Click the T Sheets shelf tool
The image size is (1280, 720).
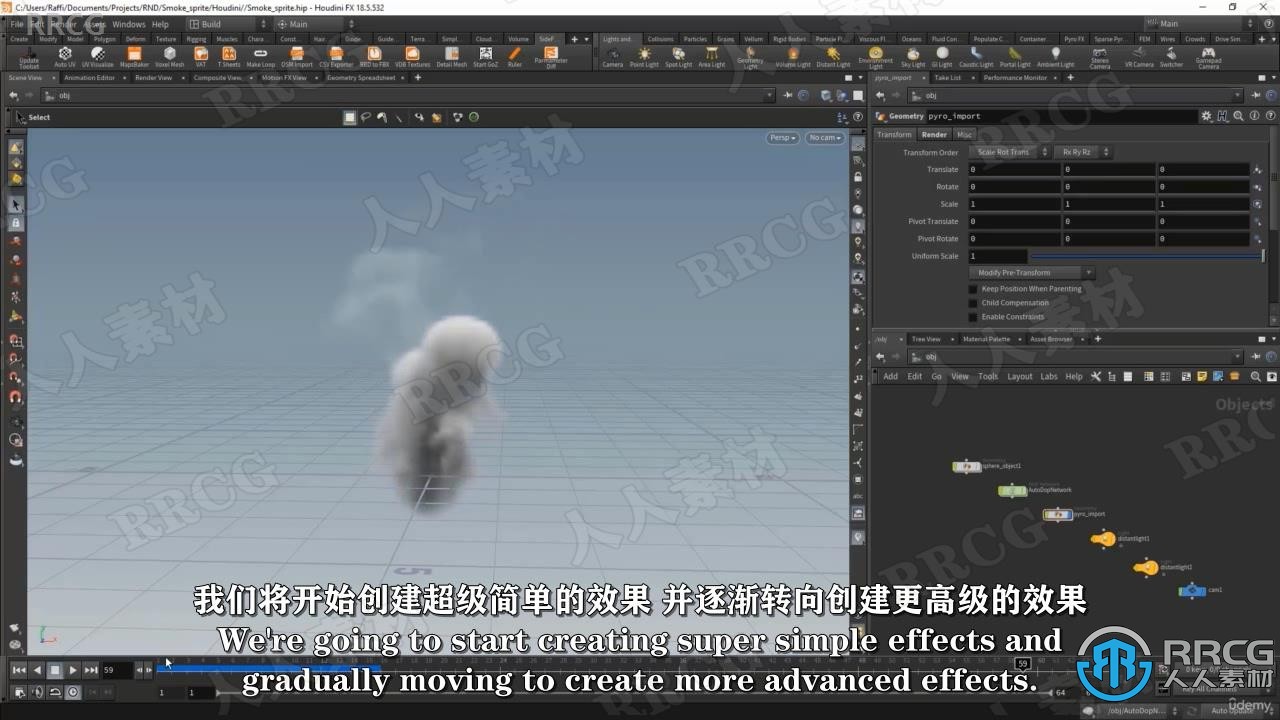coord(229,56)
